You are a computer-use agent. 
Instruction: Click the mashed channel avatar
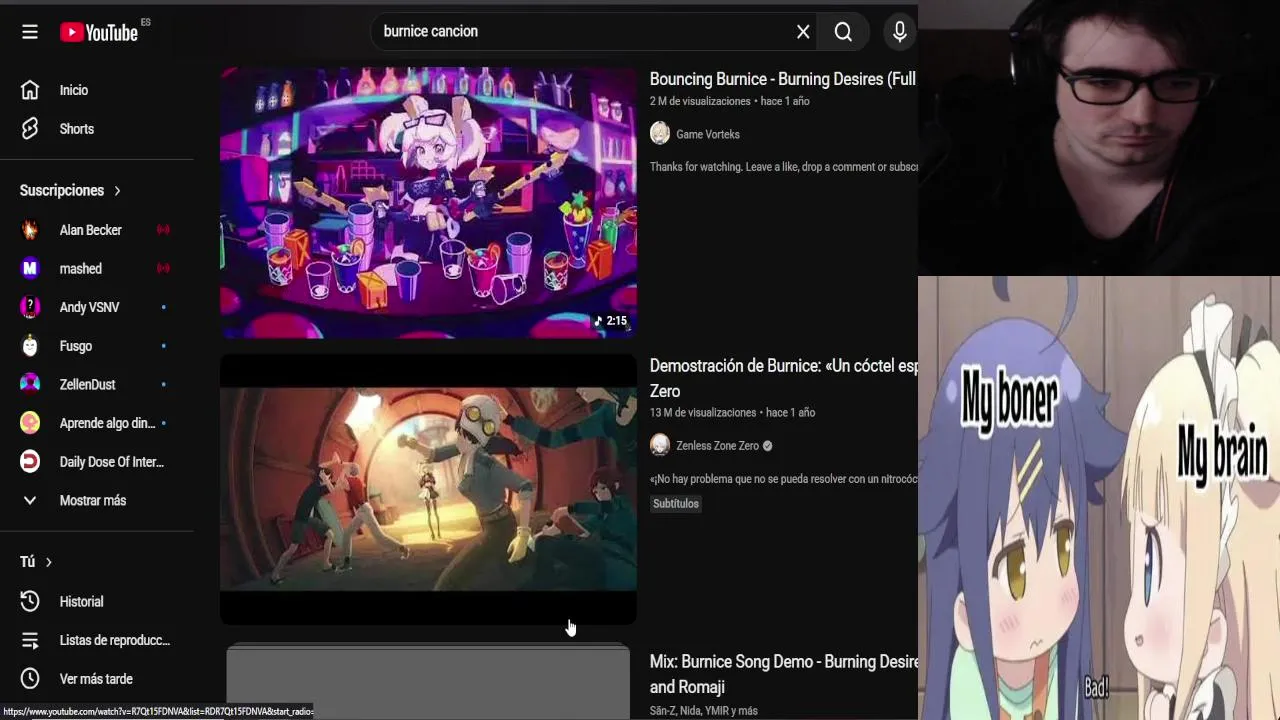(x=30, y=268)
